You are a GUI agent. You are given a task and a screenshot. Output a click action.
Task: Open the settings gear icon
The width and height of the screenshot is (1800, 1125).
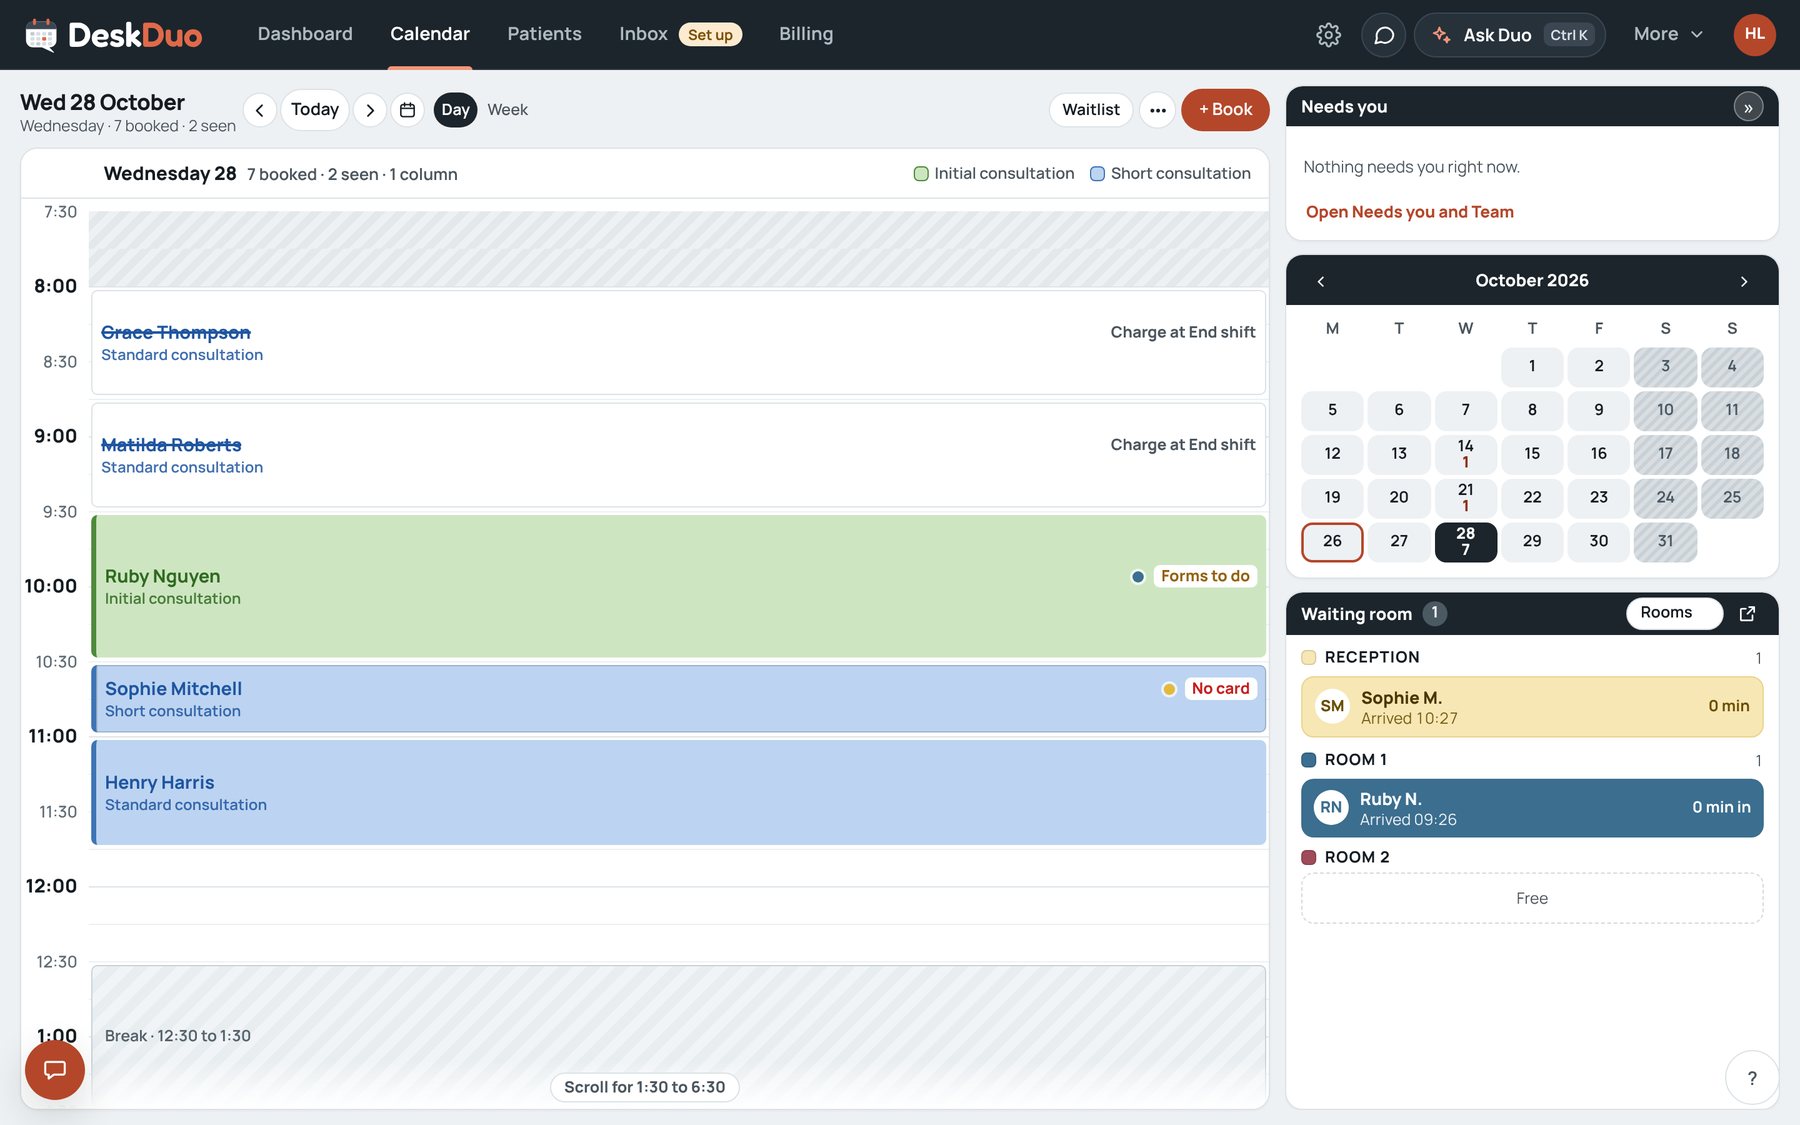pyautogui.click(x=1328, y=35)
